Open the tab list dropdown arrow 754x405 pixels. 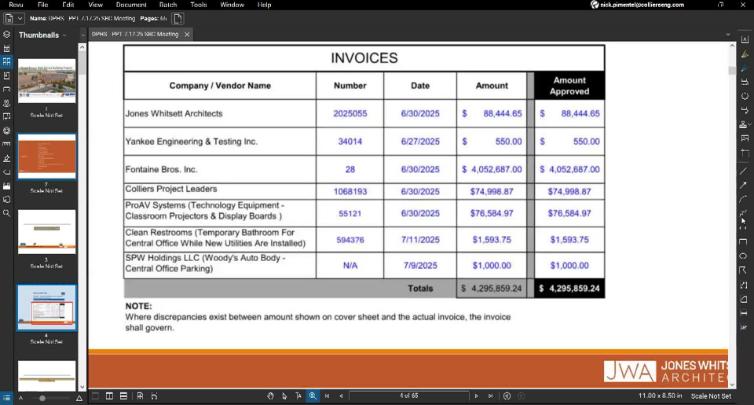tap(728, 35)
